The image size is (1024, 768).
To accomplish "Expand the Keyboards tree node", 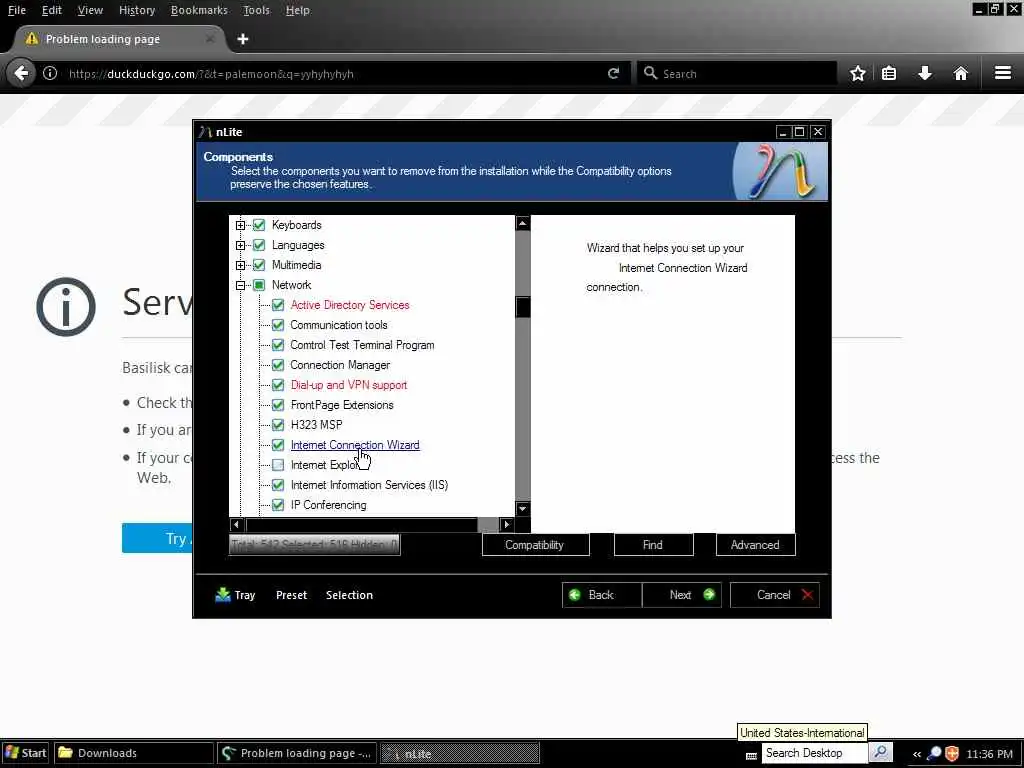I will (240, 225).
